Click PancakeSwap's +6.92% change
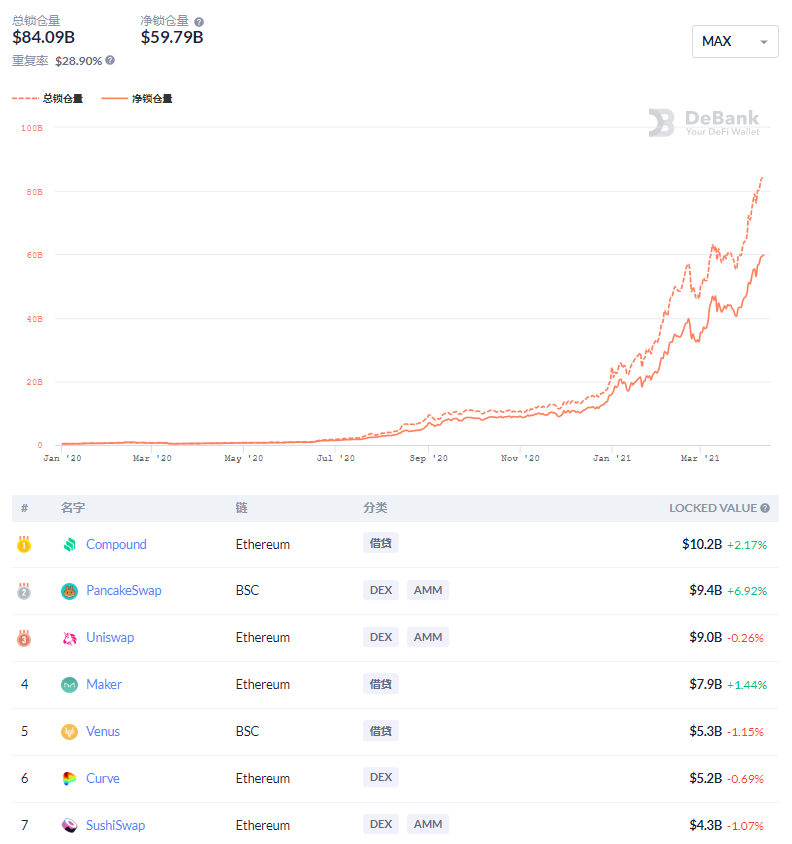Screen dimensions: 792x844 (x=747, y=591)
